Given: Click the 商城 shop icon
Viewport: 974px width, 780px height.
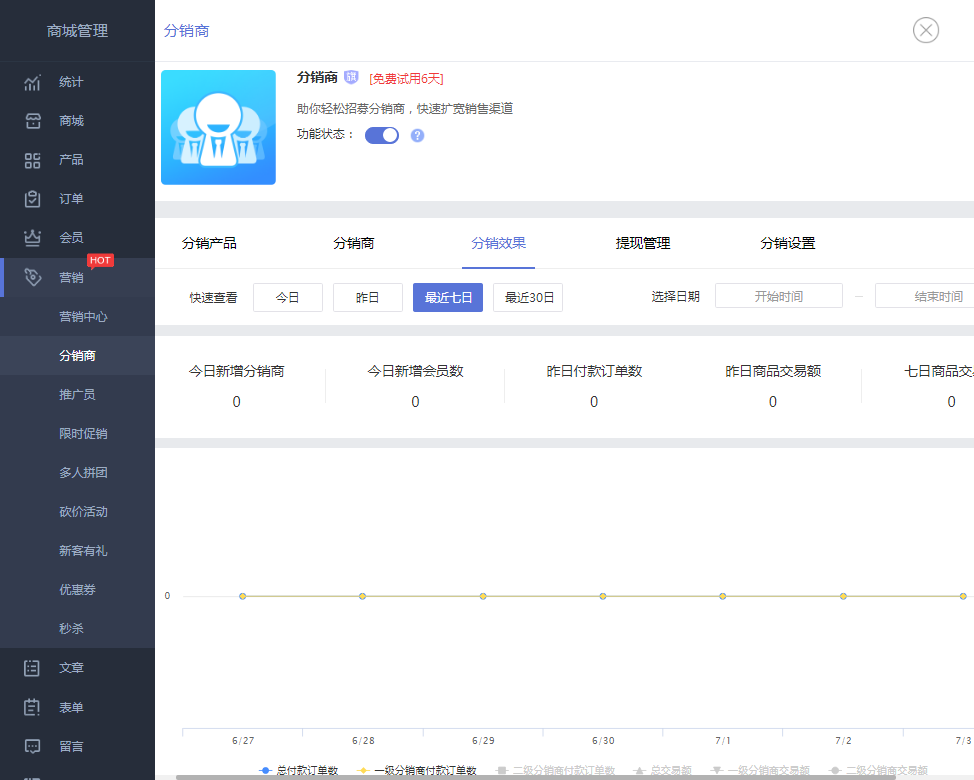Looking at the screenshot, I should 32,121.
